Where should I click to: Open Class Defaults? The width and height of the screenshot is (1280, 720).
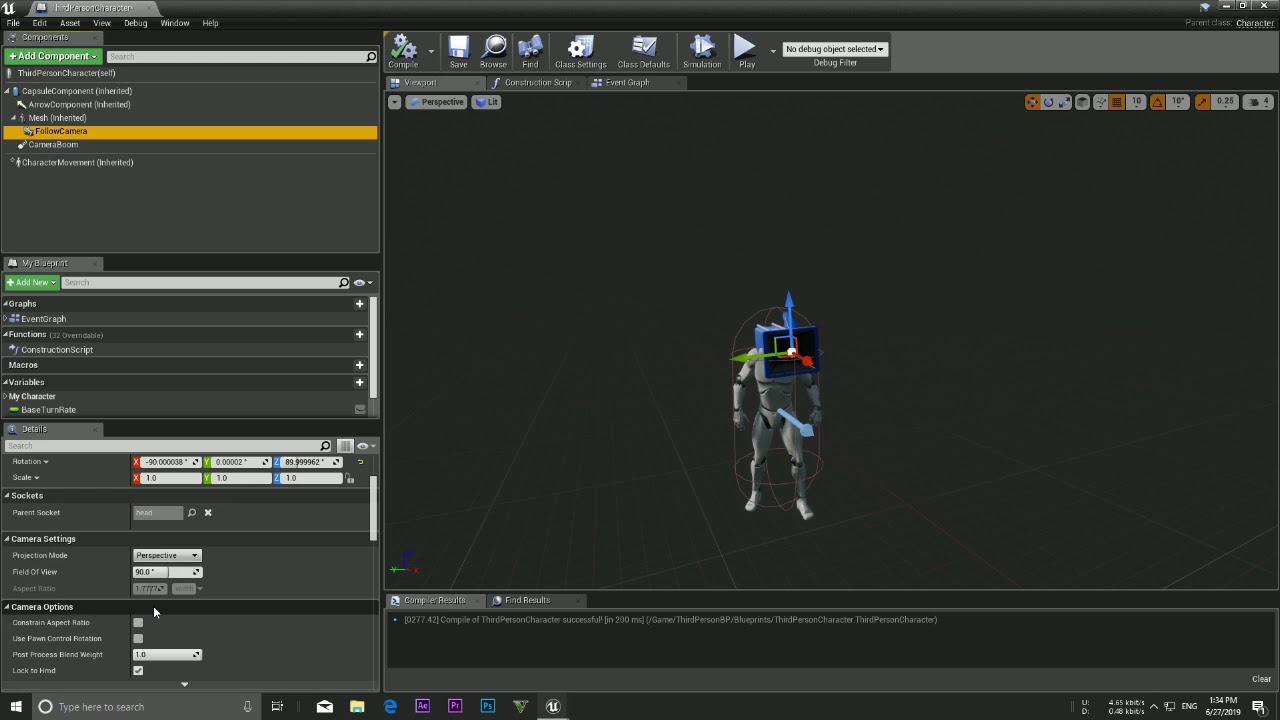click(x=643, y=52)
